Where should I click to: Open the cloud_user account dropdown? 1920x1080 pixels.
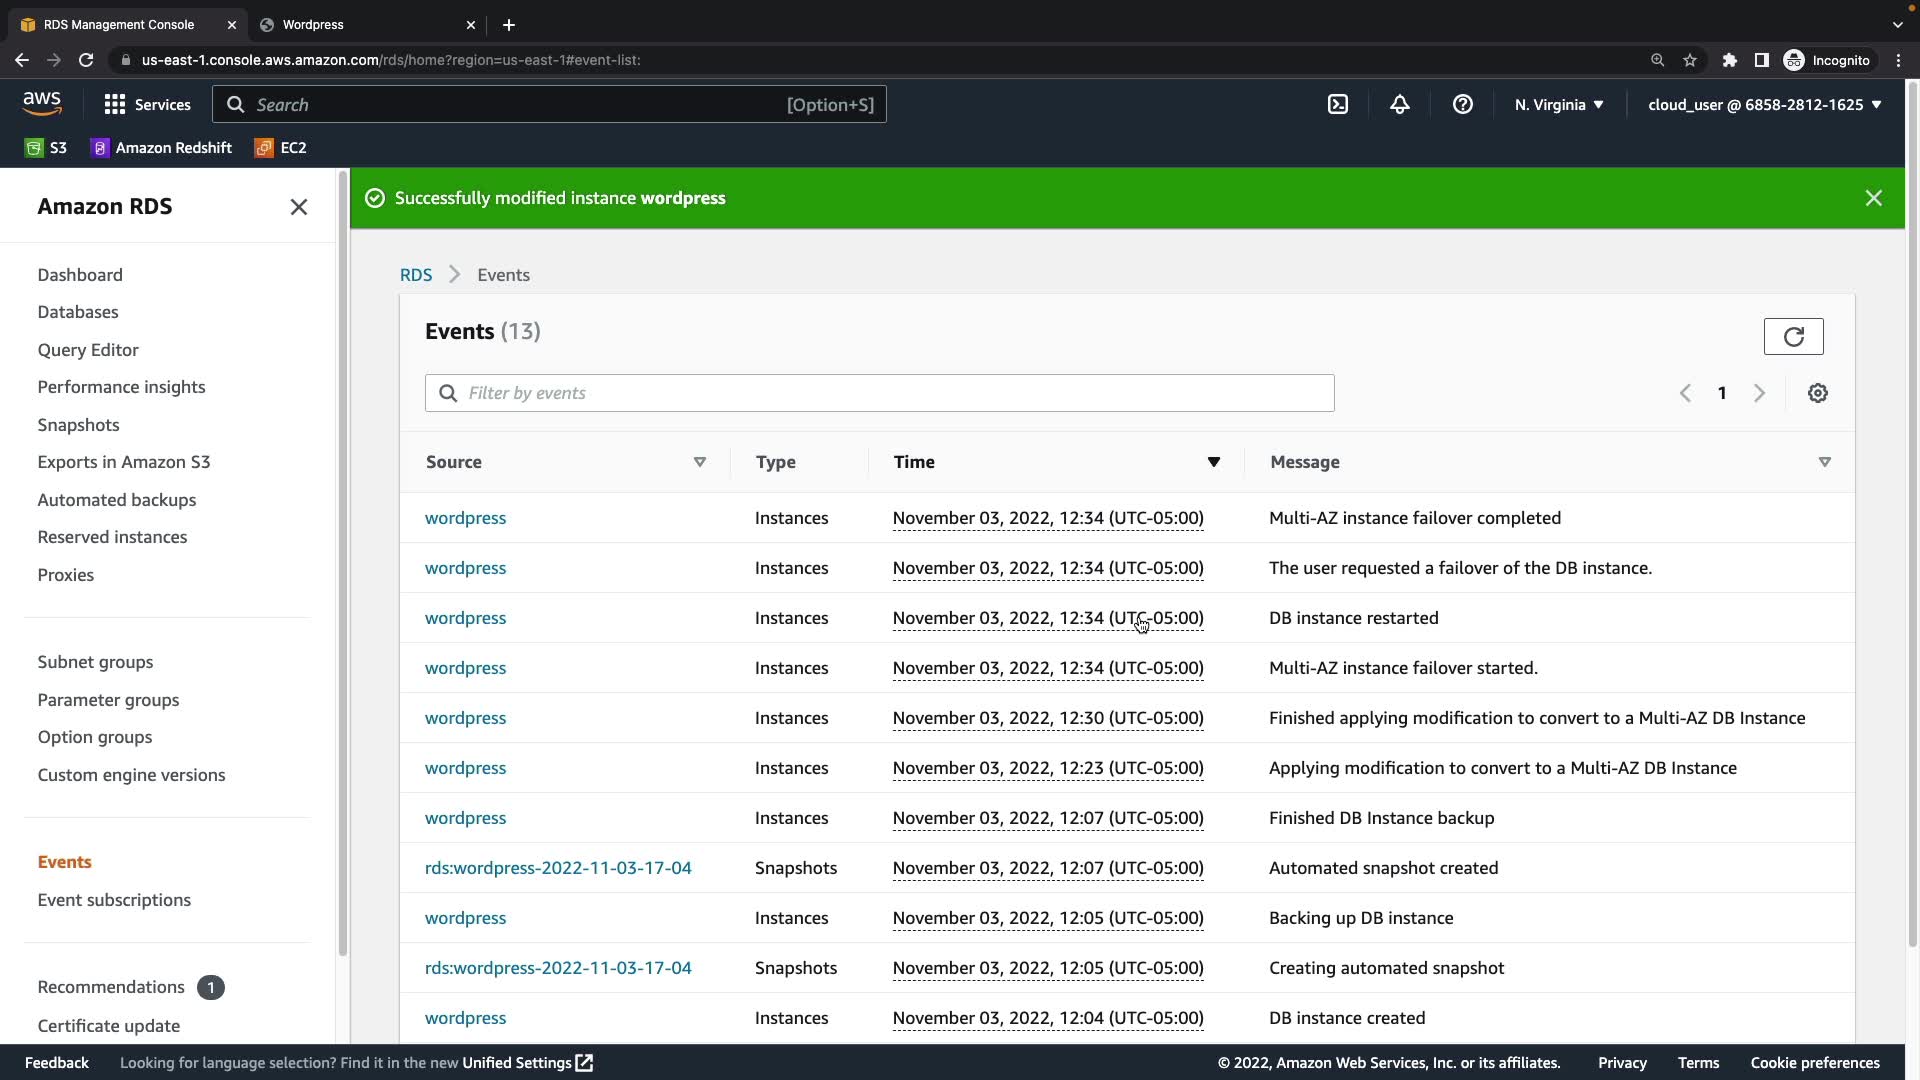tap(1764, 104)
